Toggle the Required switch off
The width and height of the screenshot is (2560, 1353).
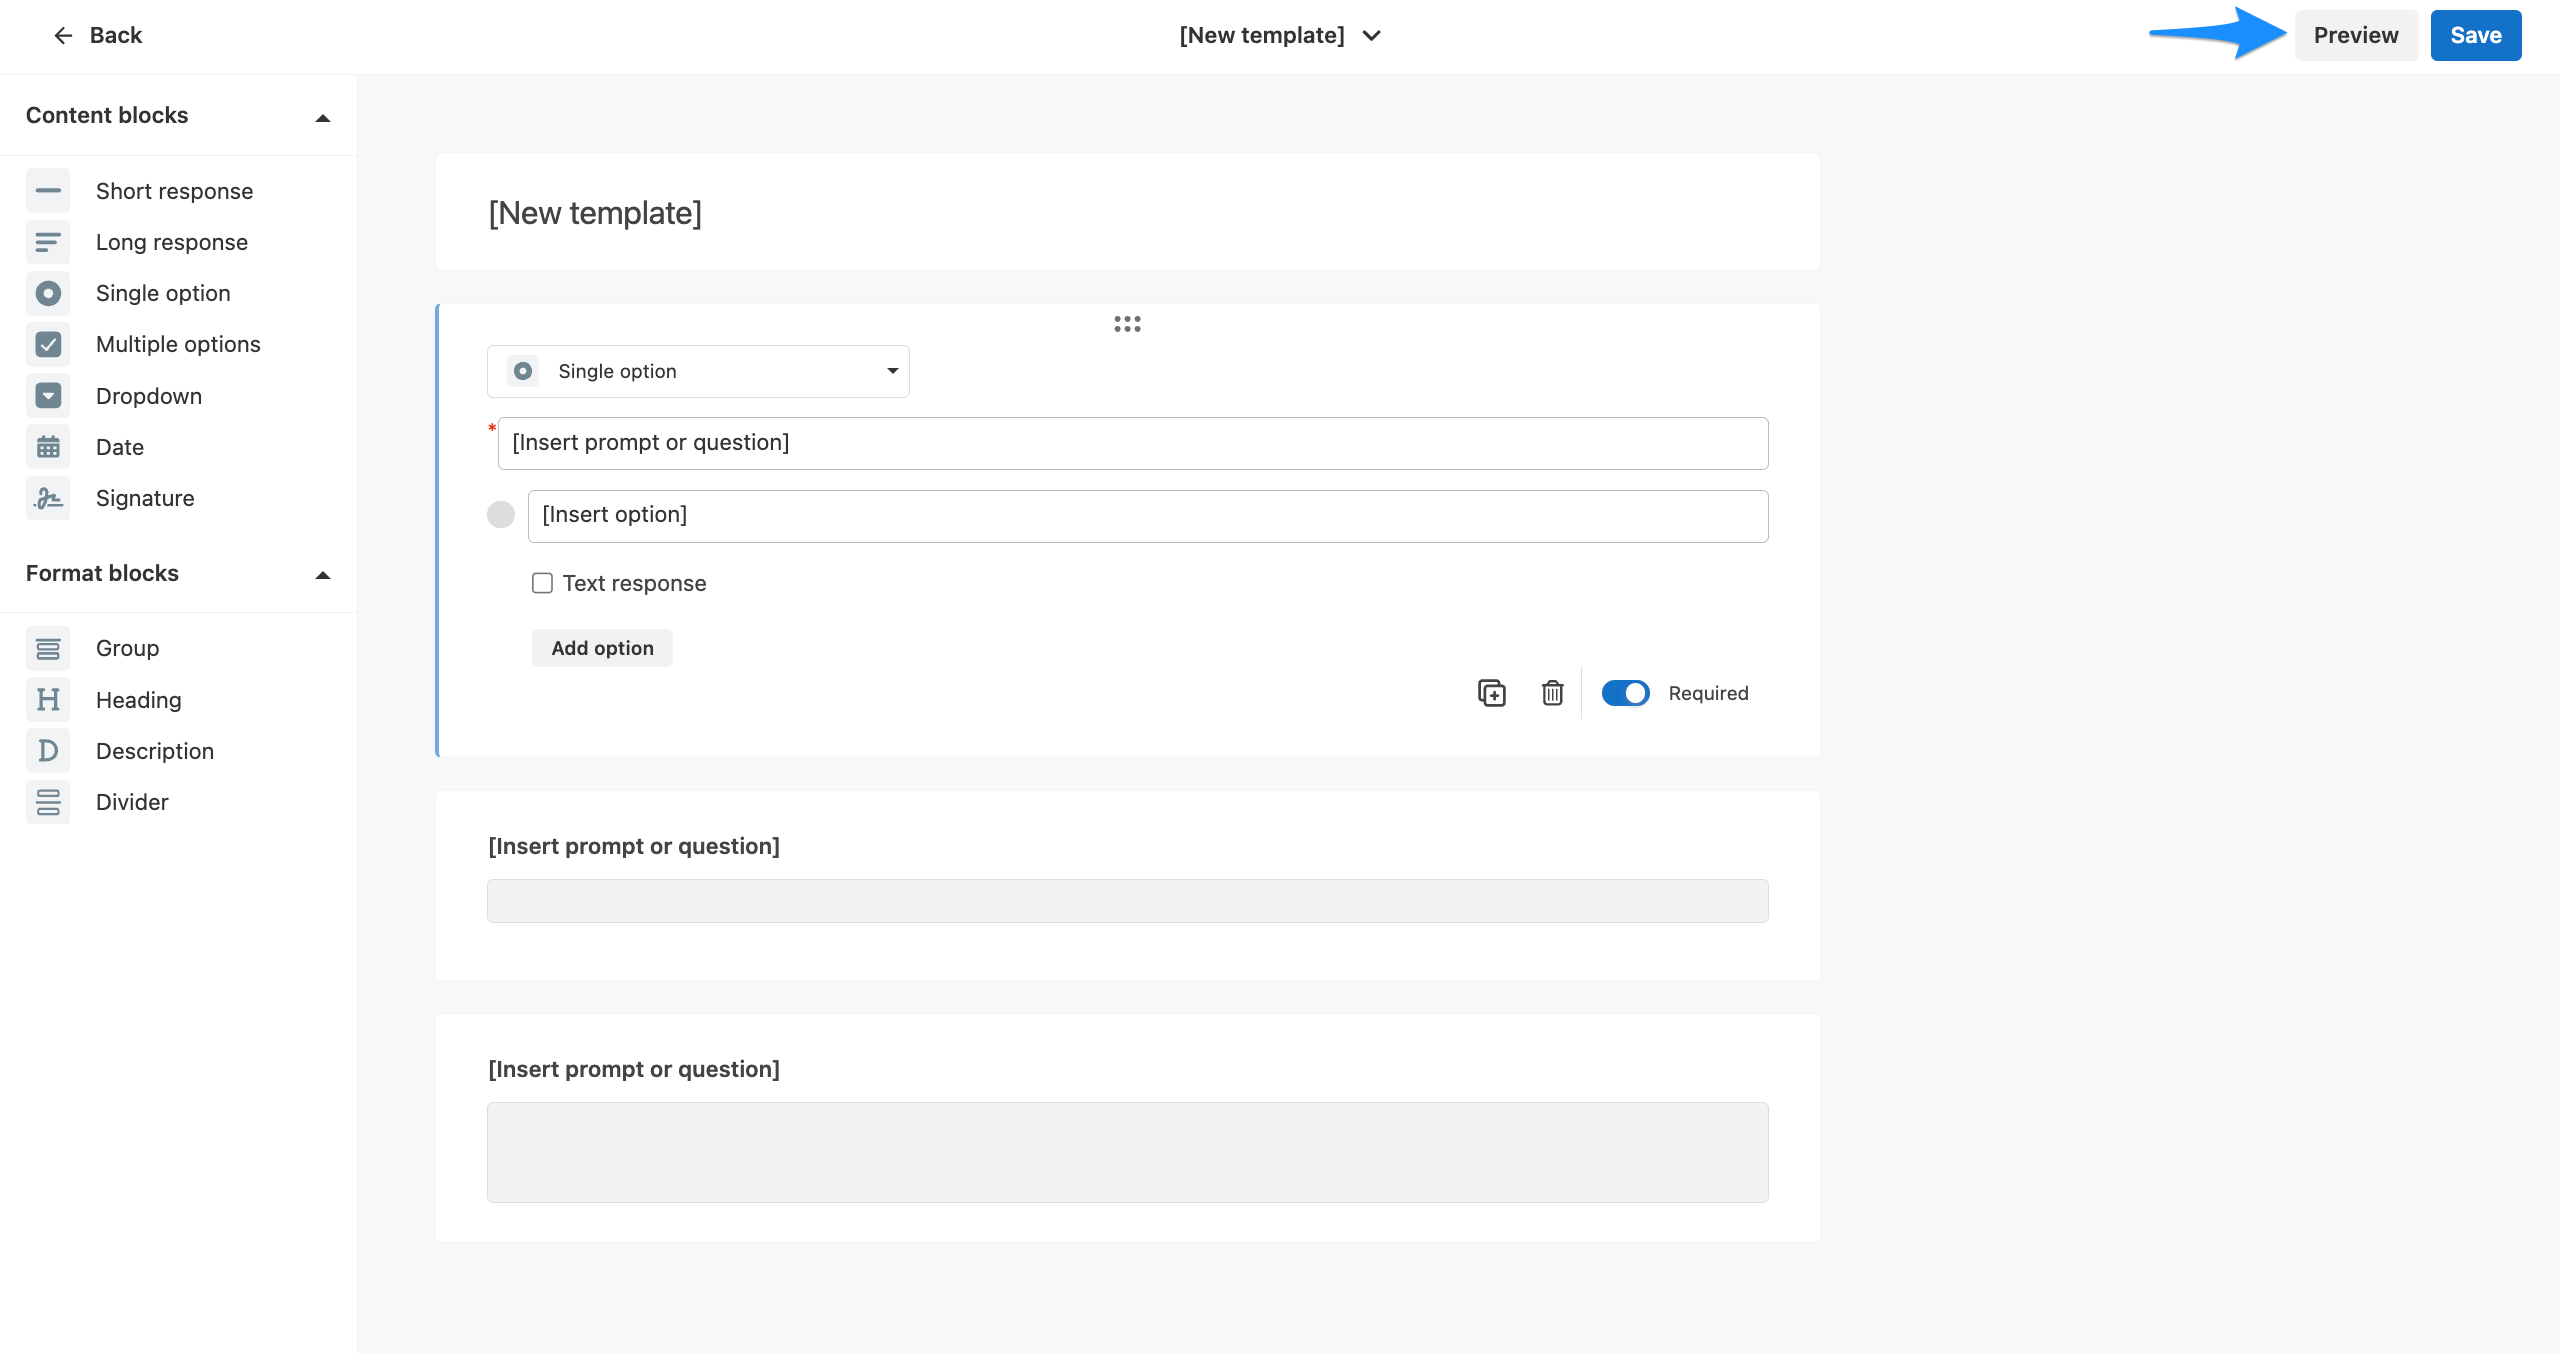1625,693
